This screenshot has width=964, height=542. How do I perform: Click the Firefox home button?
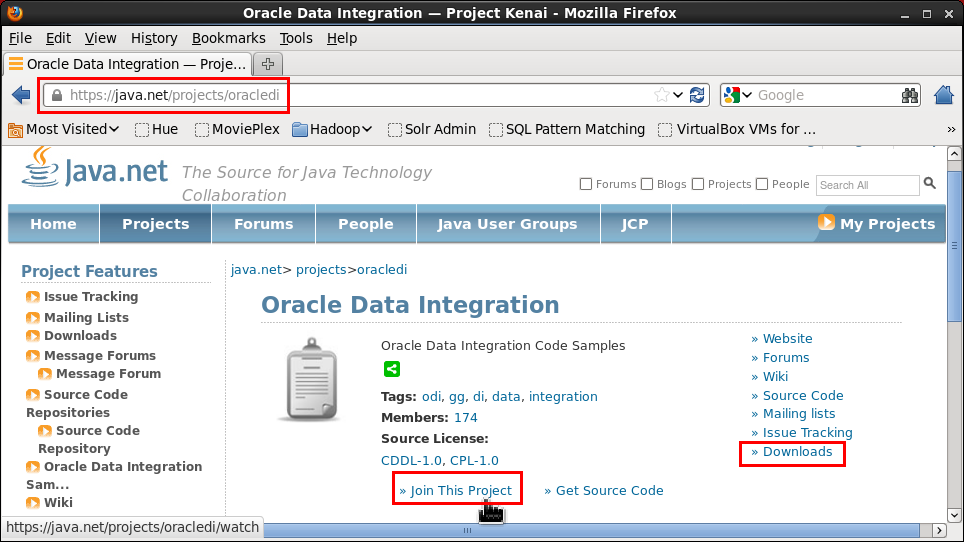coord(943,95)
